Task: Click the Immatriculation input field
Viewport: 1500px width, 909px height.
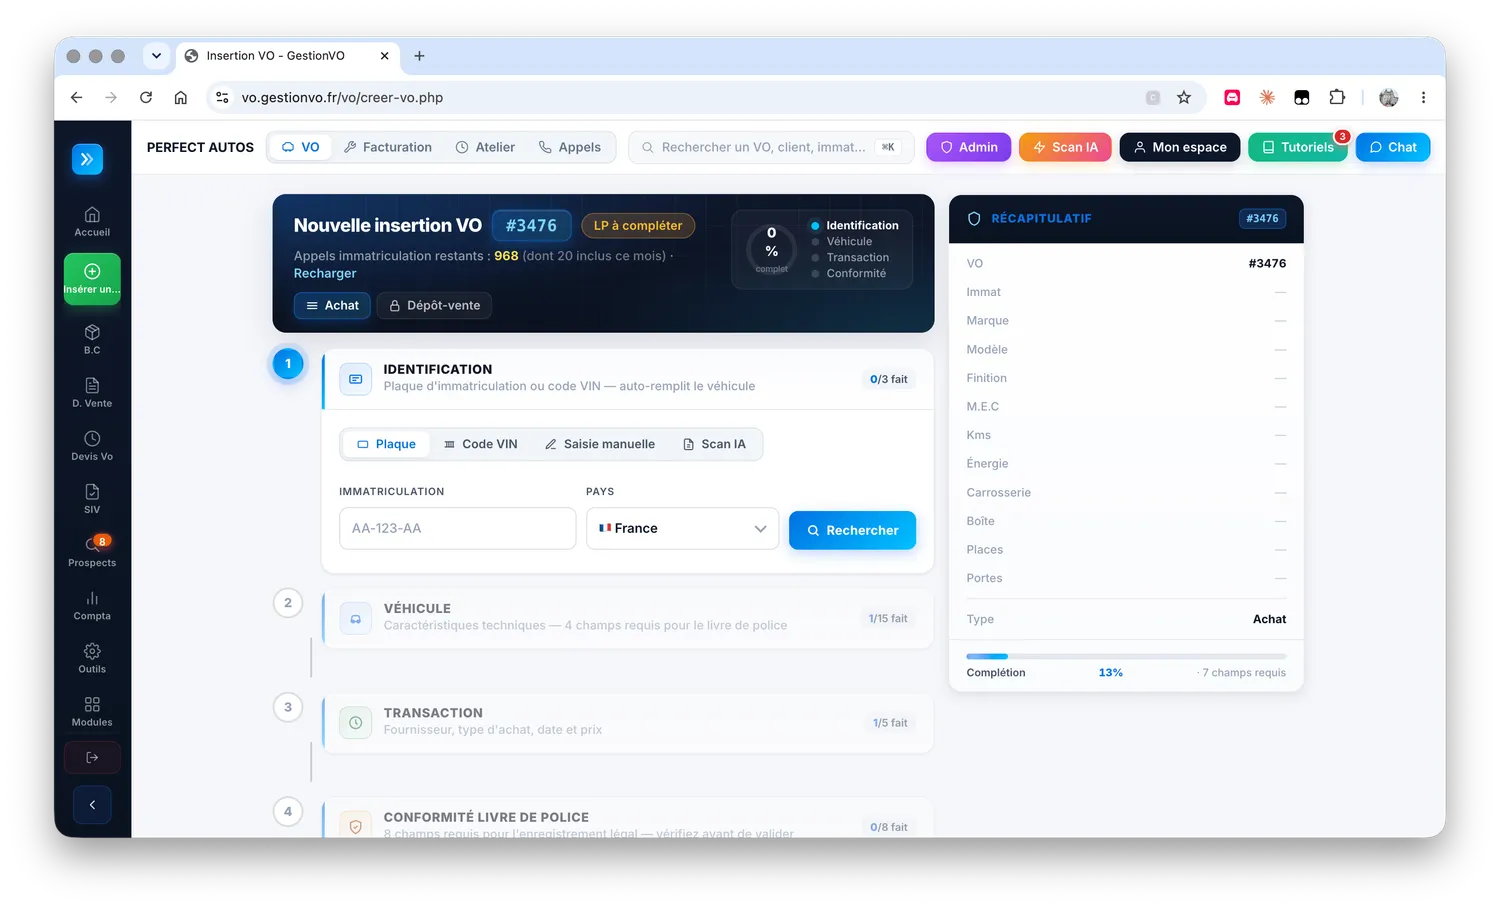Action: coord(457,528)
